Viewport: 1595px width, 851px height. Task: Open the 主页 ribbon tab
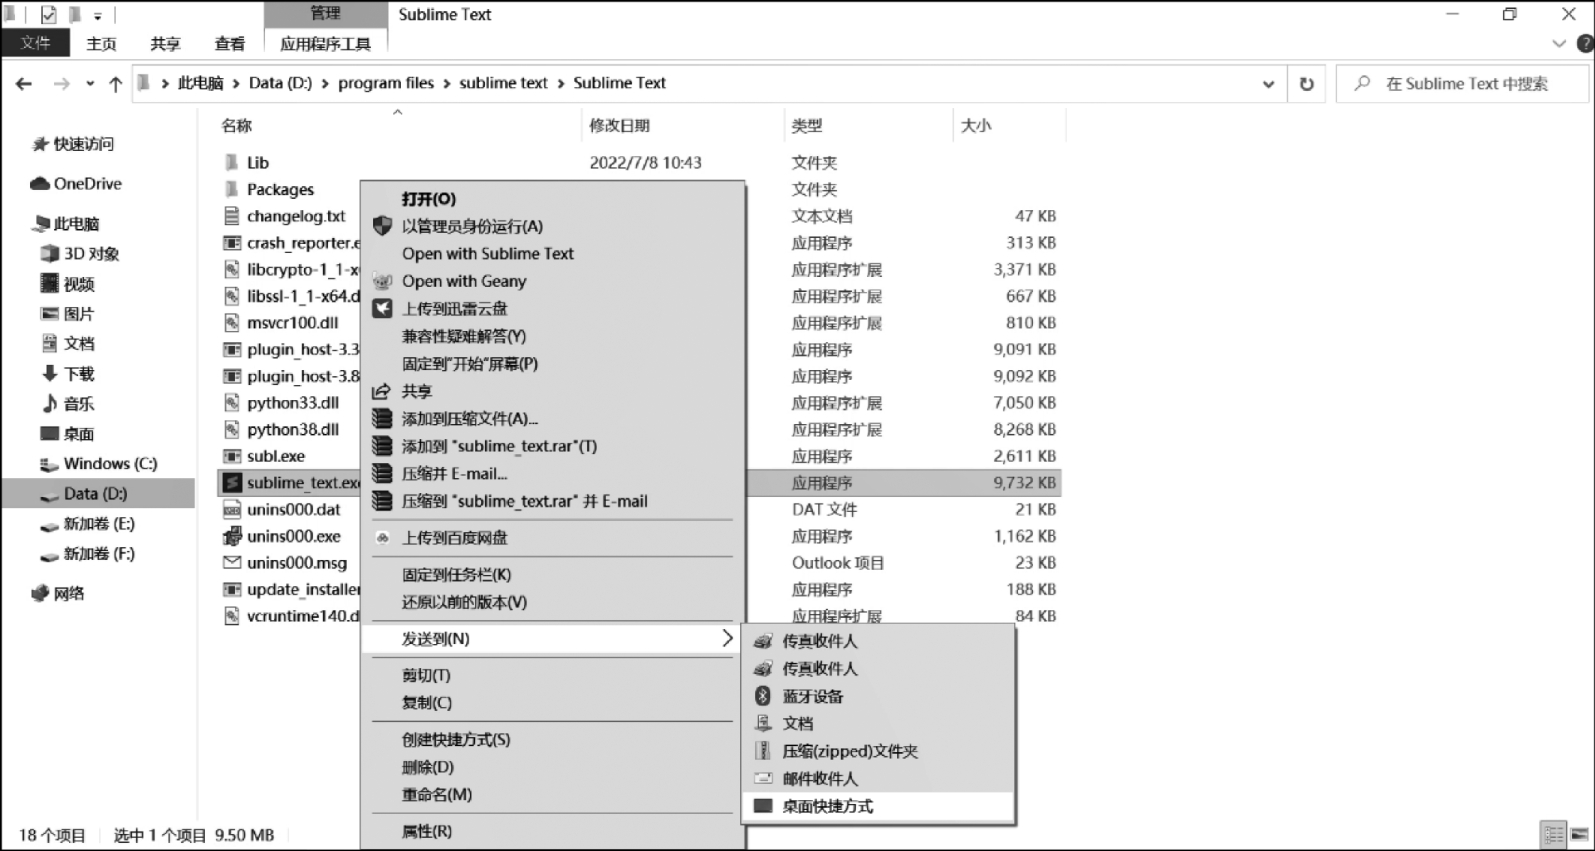[101, 43]
